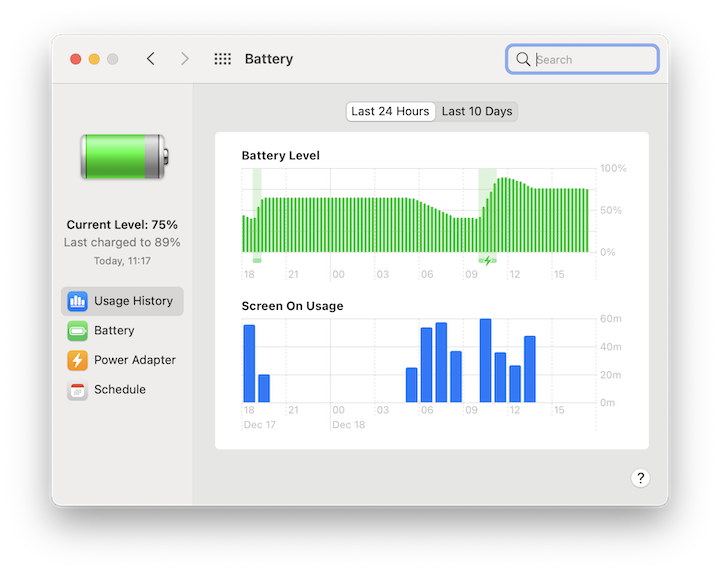Switch to Last 24 Hours tab

[x=390, y=112]
